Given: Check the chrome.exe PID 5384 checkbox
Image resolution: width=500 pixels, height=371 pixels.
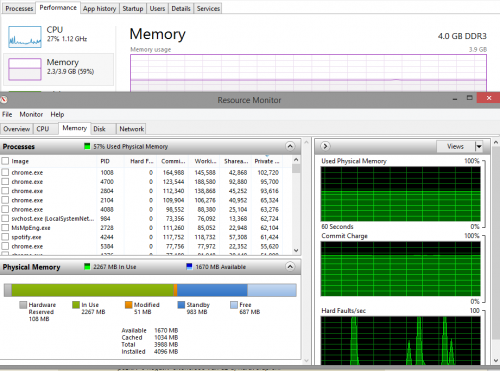Looking at the screenshot, I should pos(5,246).
